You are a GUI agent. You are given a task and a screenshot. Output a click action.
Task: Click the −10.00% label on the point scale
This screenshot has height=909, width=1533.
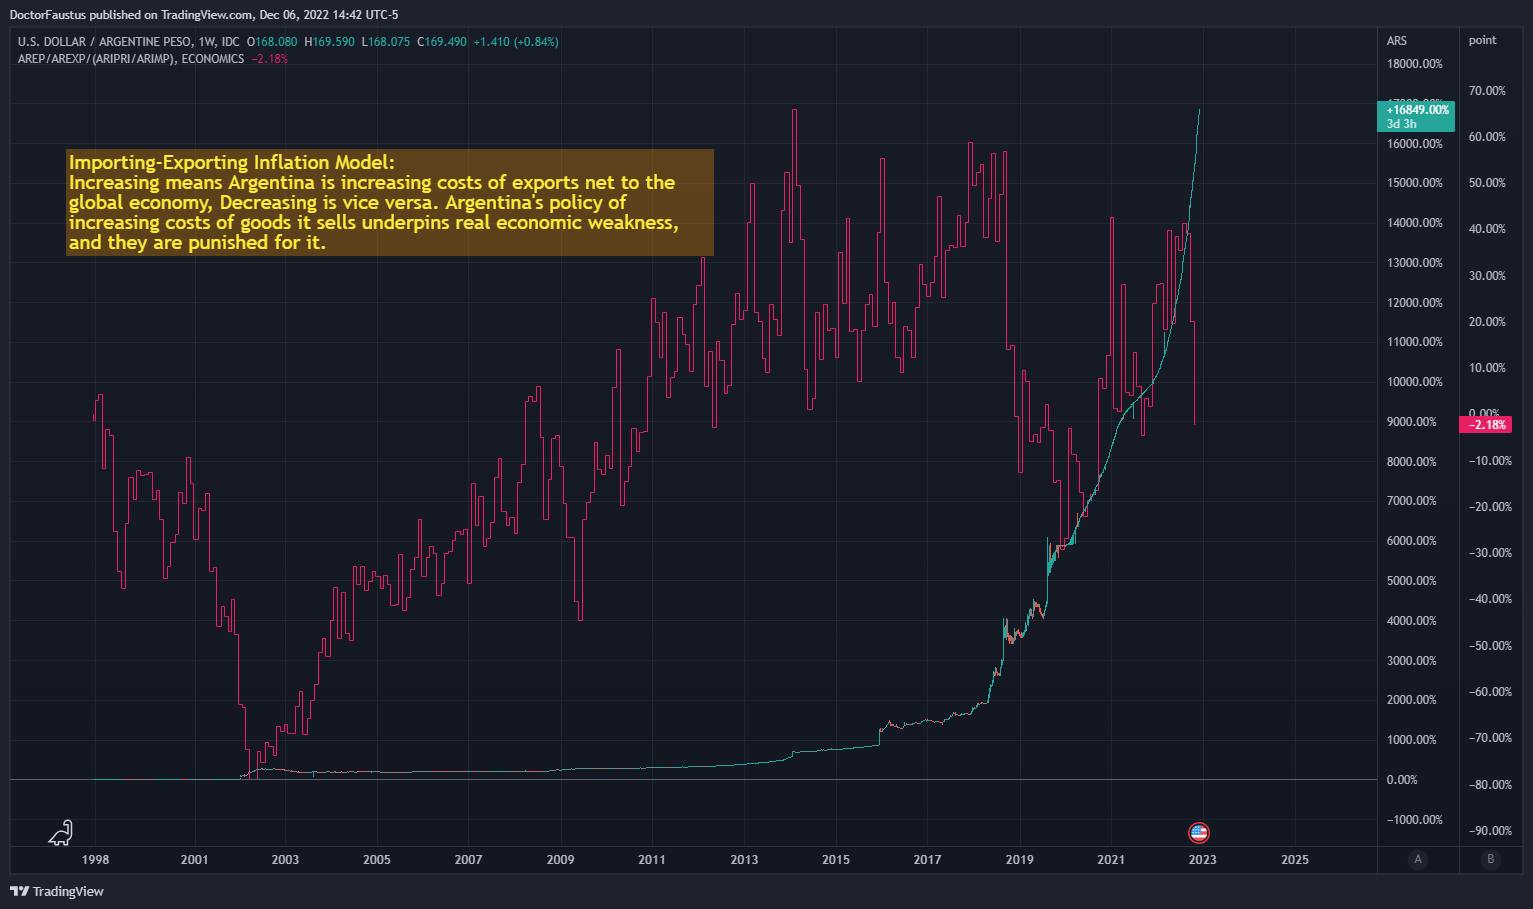pos(1490,461)
